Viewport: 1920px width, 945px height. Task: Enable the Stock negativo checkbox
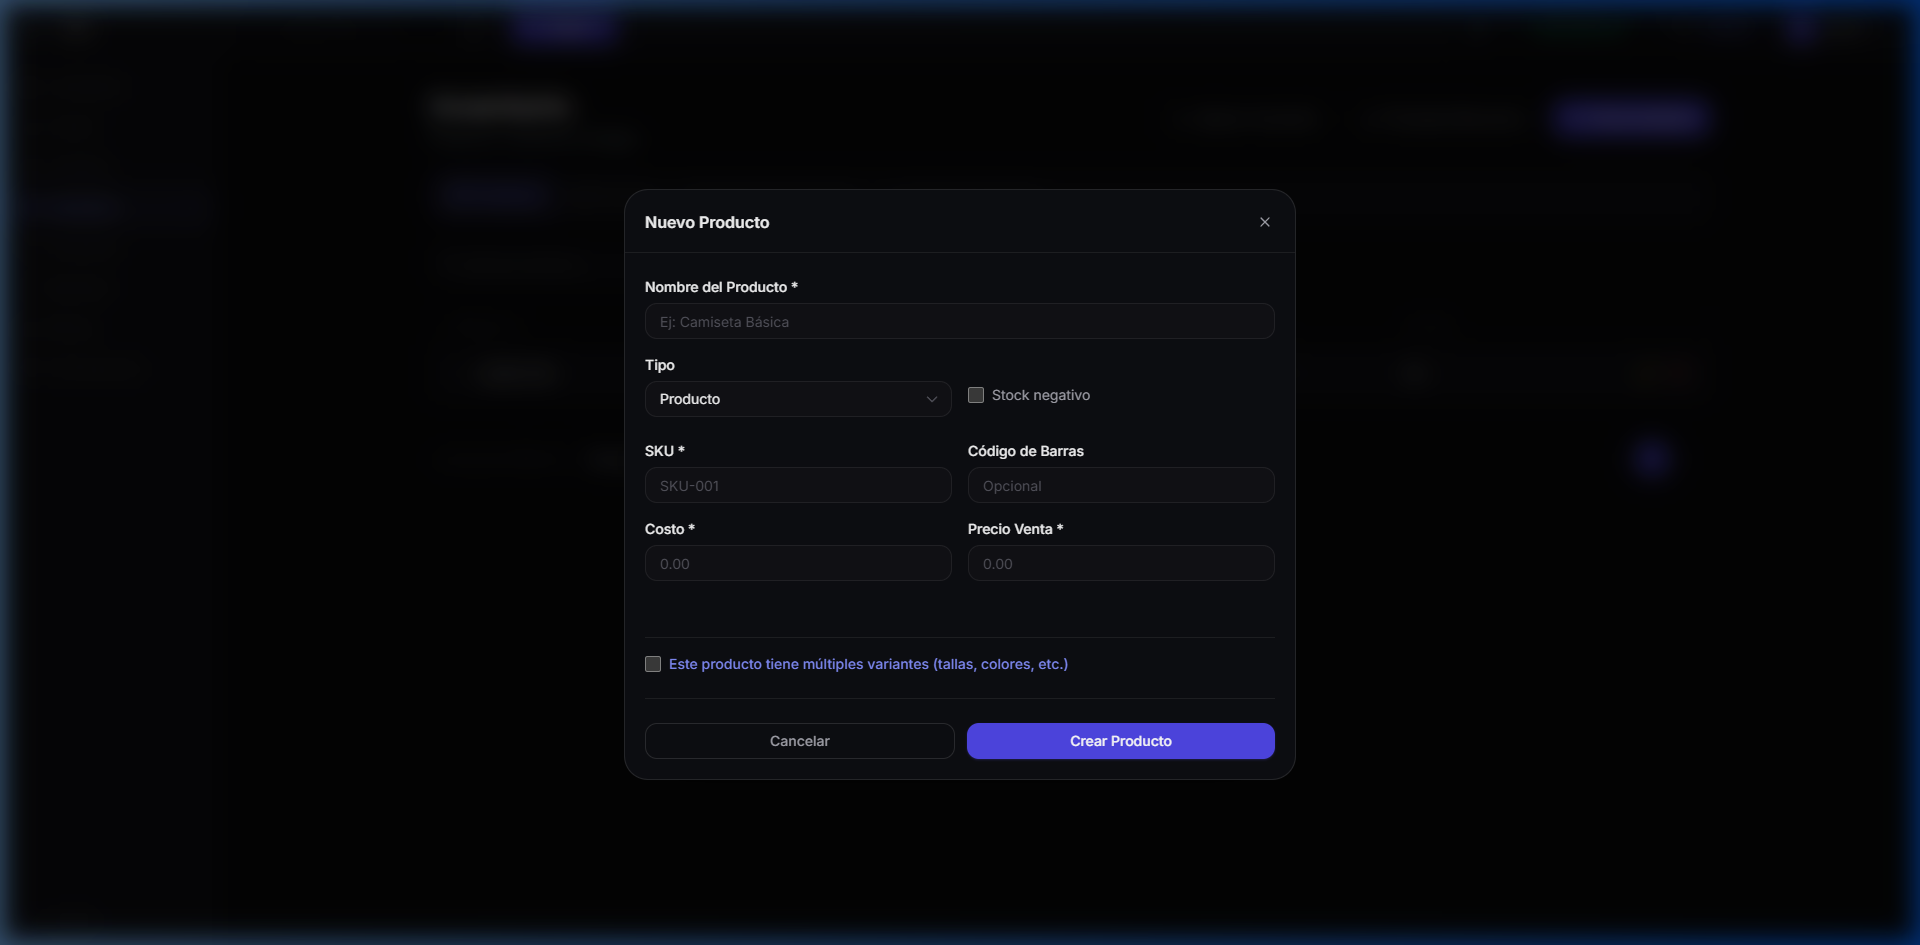976,395
